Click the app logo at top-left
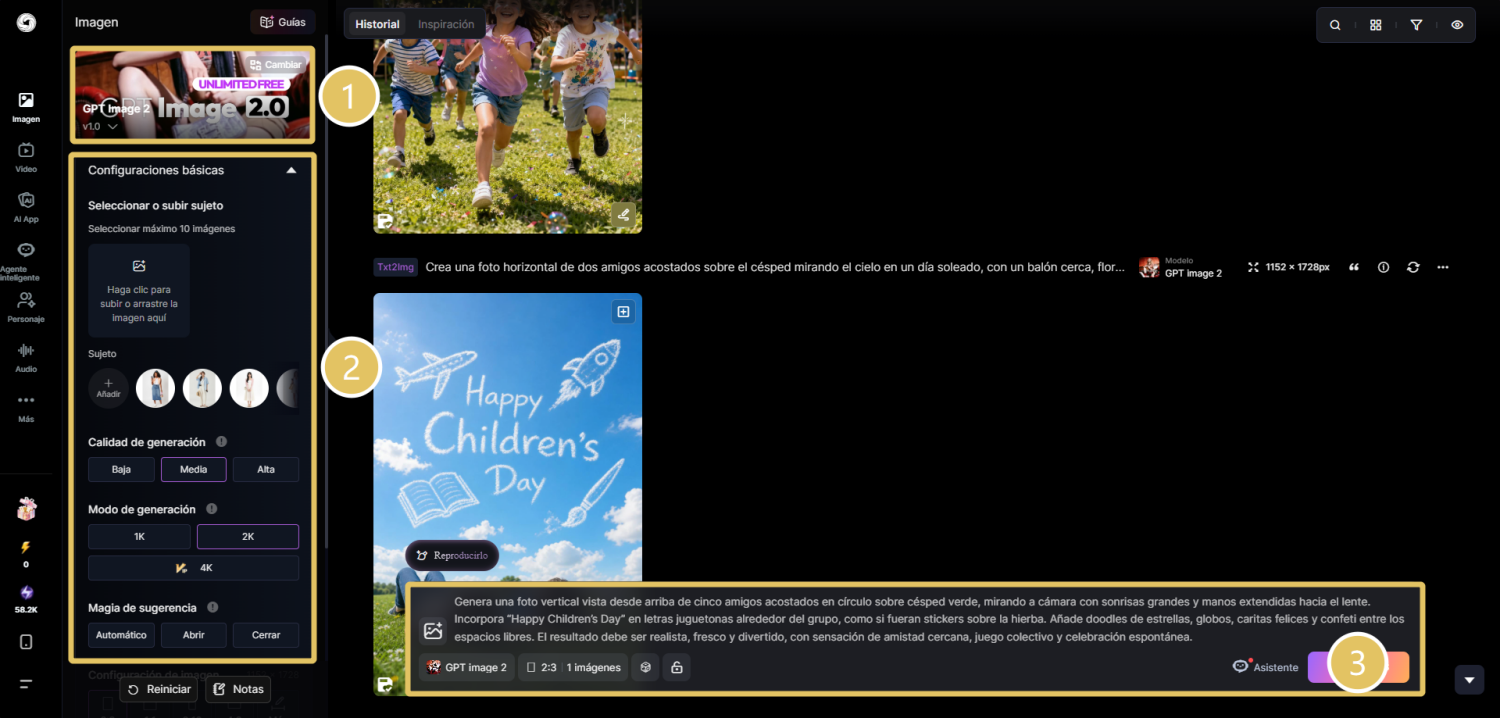This screenshot has width=1500, height=718. tap(26, 22)
